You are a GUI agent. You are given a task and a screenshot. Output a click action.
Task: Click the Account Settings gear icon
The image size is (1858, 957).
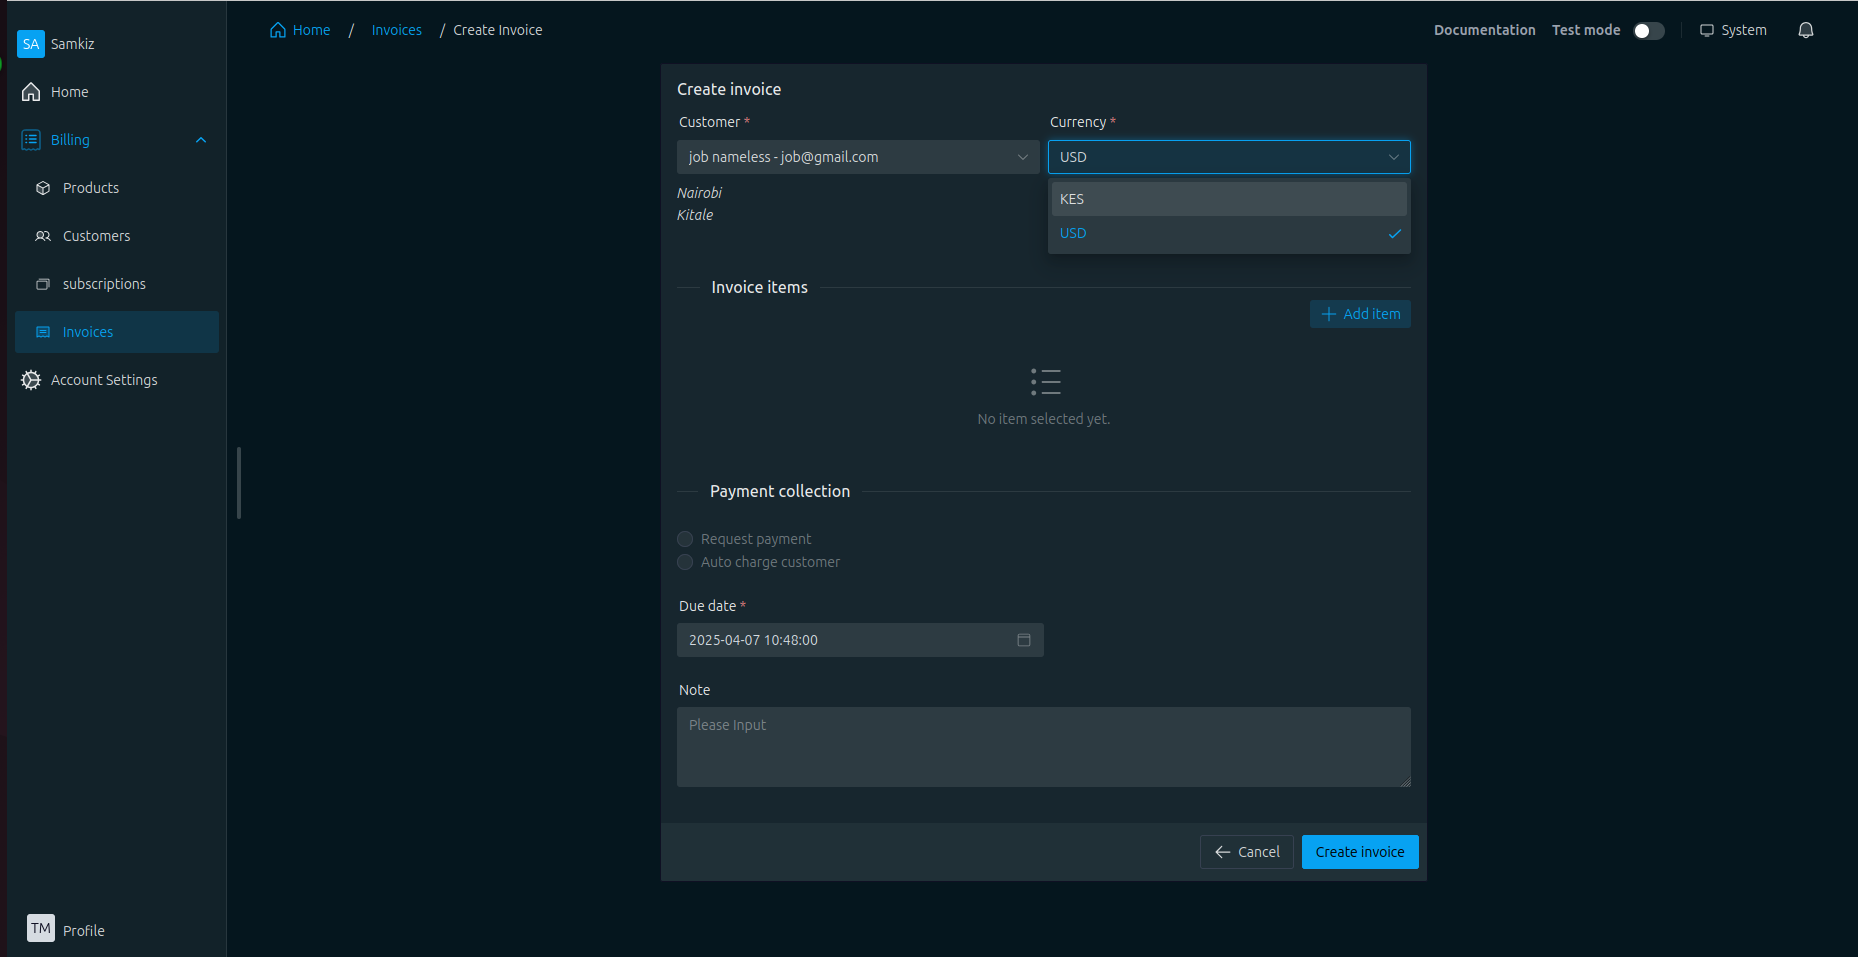click(31, 380)
